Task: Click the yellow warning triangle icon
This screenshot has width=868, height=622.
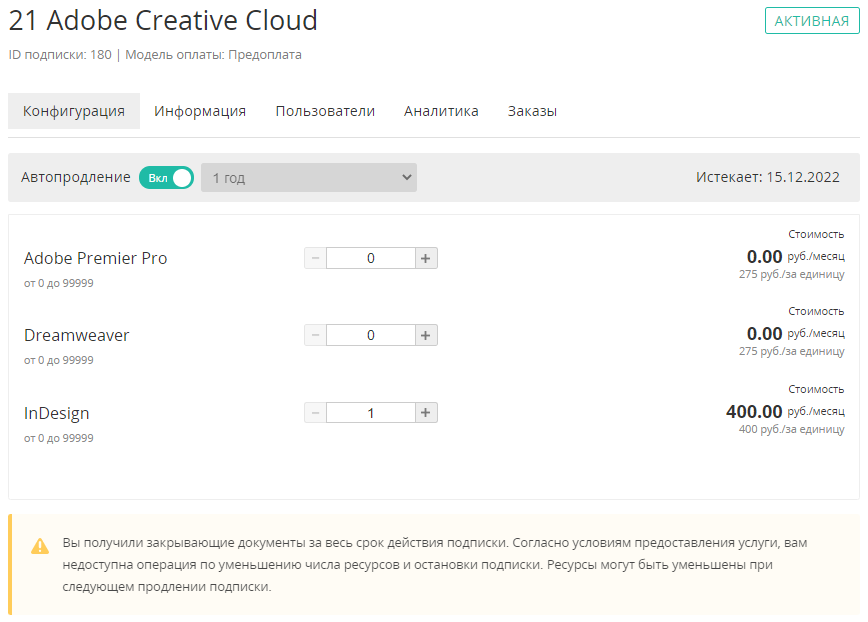Action: tap(40, 546)
